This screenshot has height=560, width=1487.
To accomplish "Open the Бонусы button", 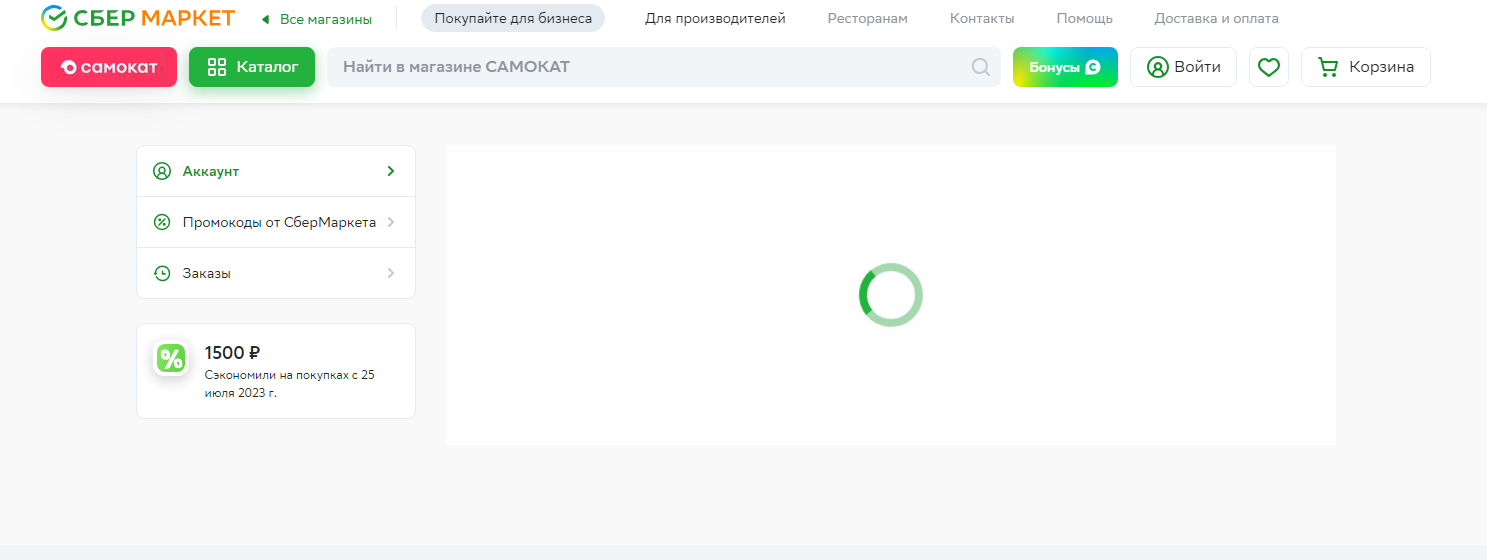I will [1065, 67].
